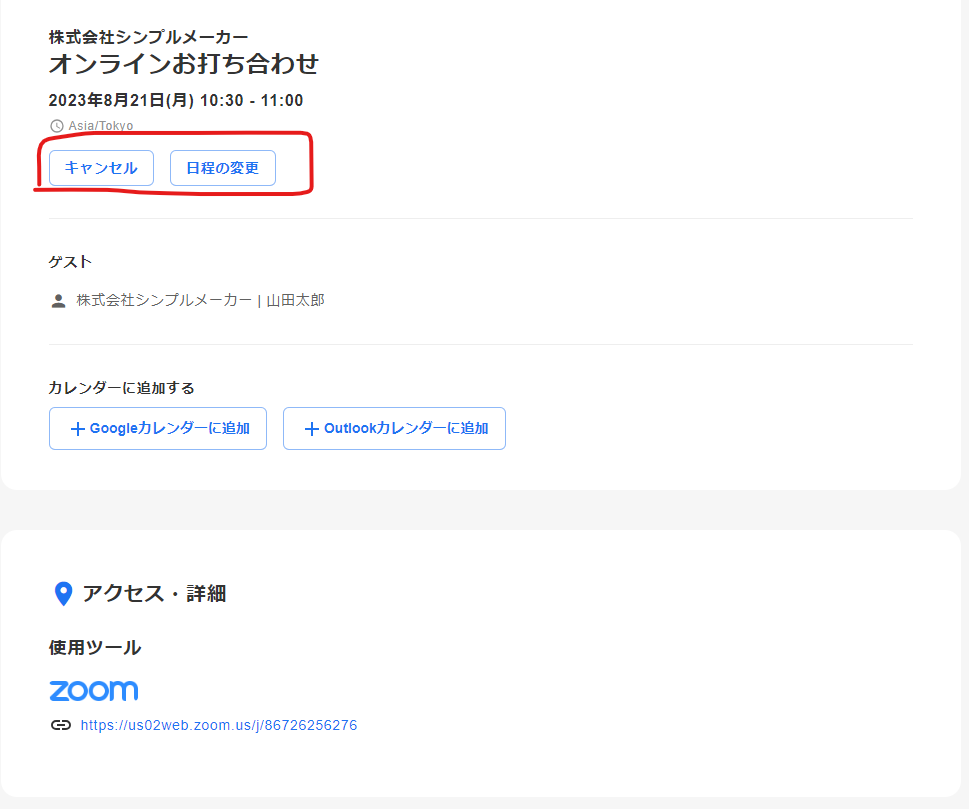This screenshot has width=969, height=809.
Task: Click the chain link icon beside URL
Action: (x=61, y=725)
